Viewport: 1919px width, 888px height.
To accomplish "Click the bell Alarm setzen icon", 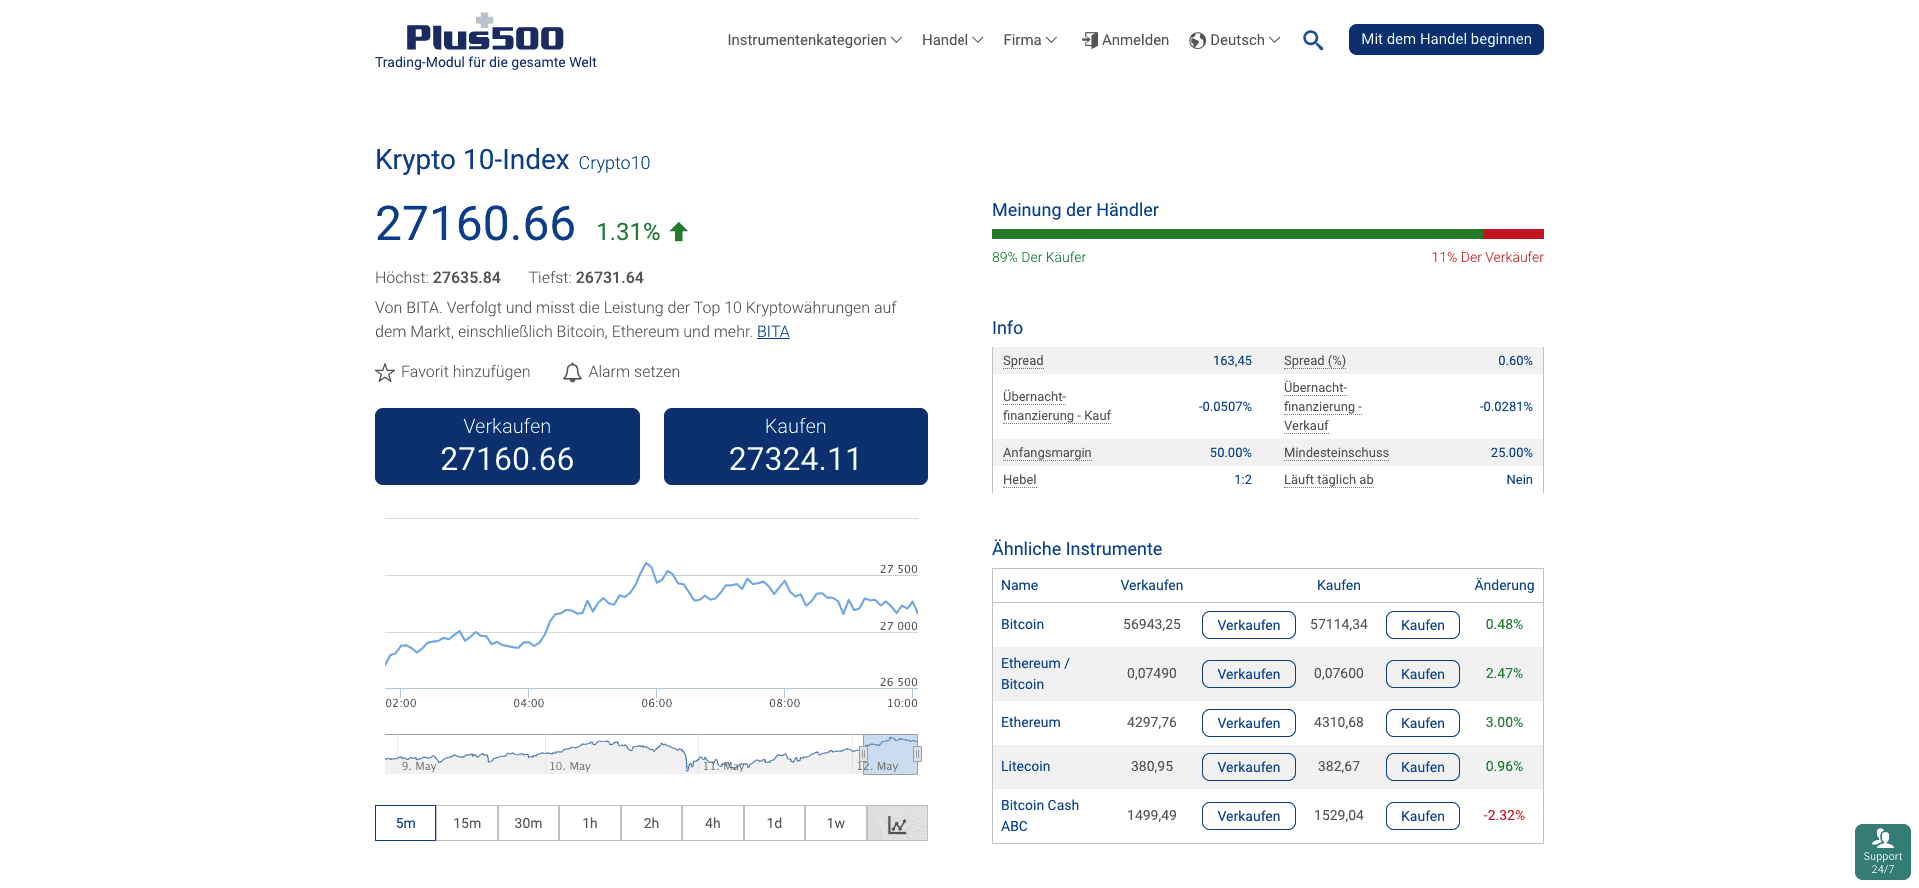I will [x=572, y=373].
